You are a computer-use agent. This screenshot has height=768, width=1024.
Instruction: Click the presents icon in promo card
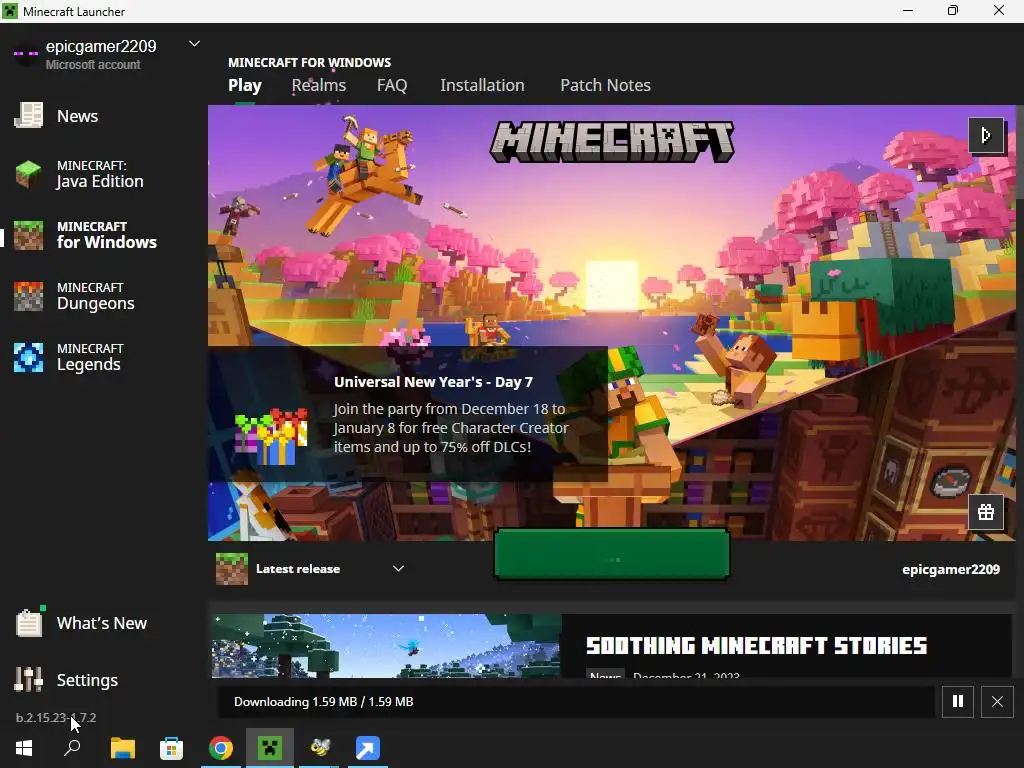click(271, 436)
